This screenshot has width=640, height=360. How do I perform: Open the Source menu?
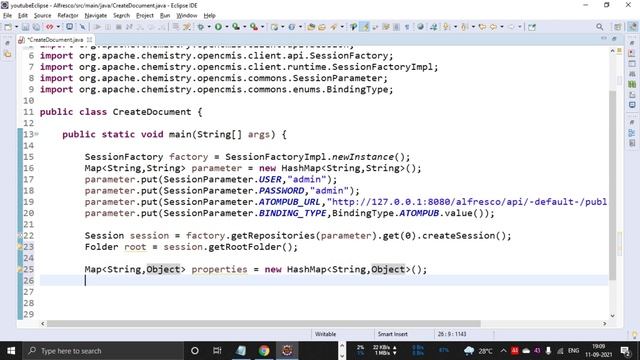[x=42, y=16]
